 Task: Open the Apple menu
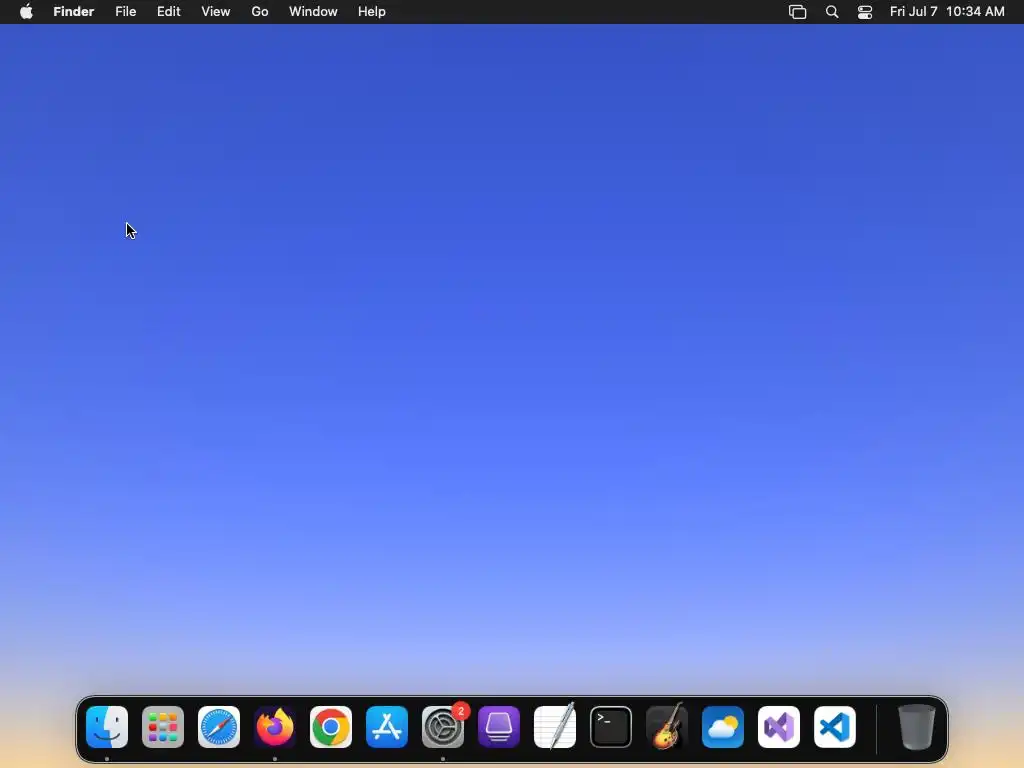[x=26, y=12]
